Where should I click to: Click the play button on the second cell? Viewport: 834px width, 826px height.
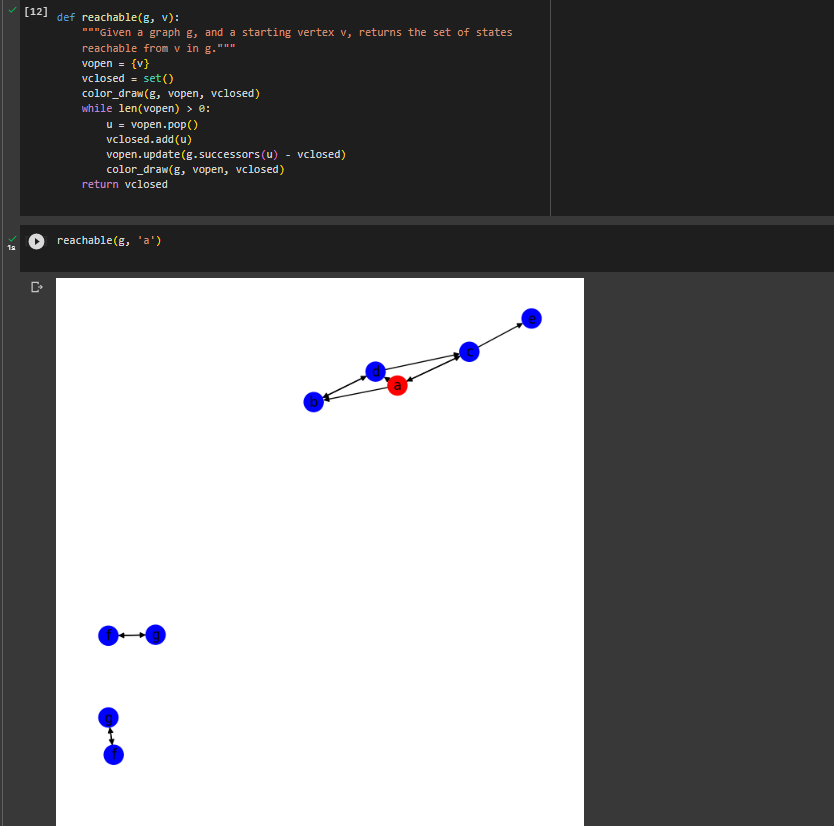pyautogui.click(x=36, y=240)
